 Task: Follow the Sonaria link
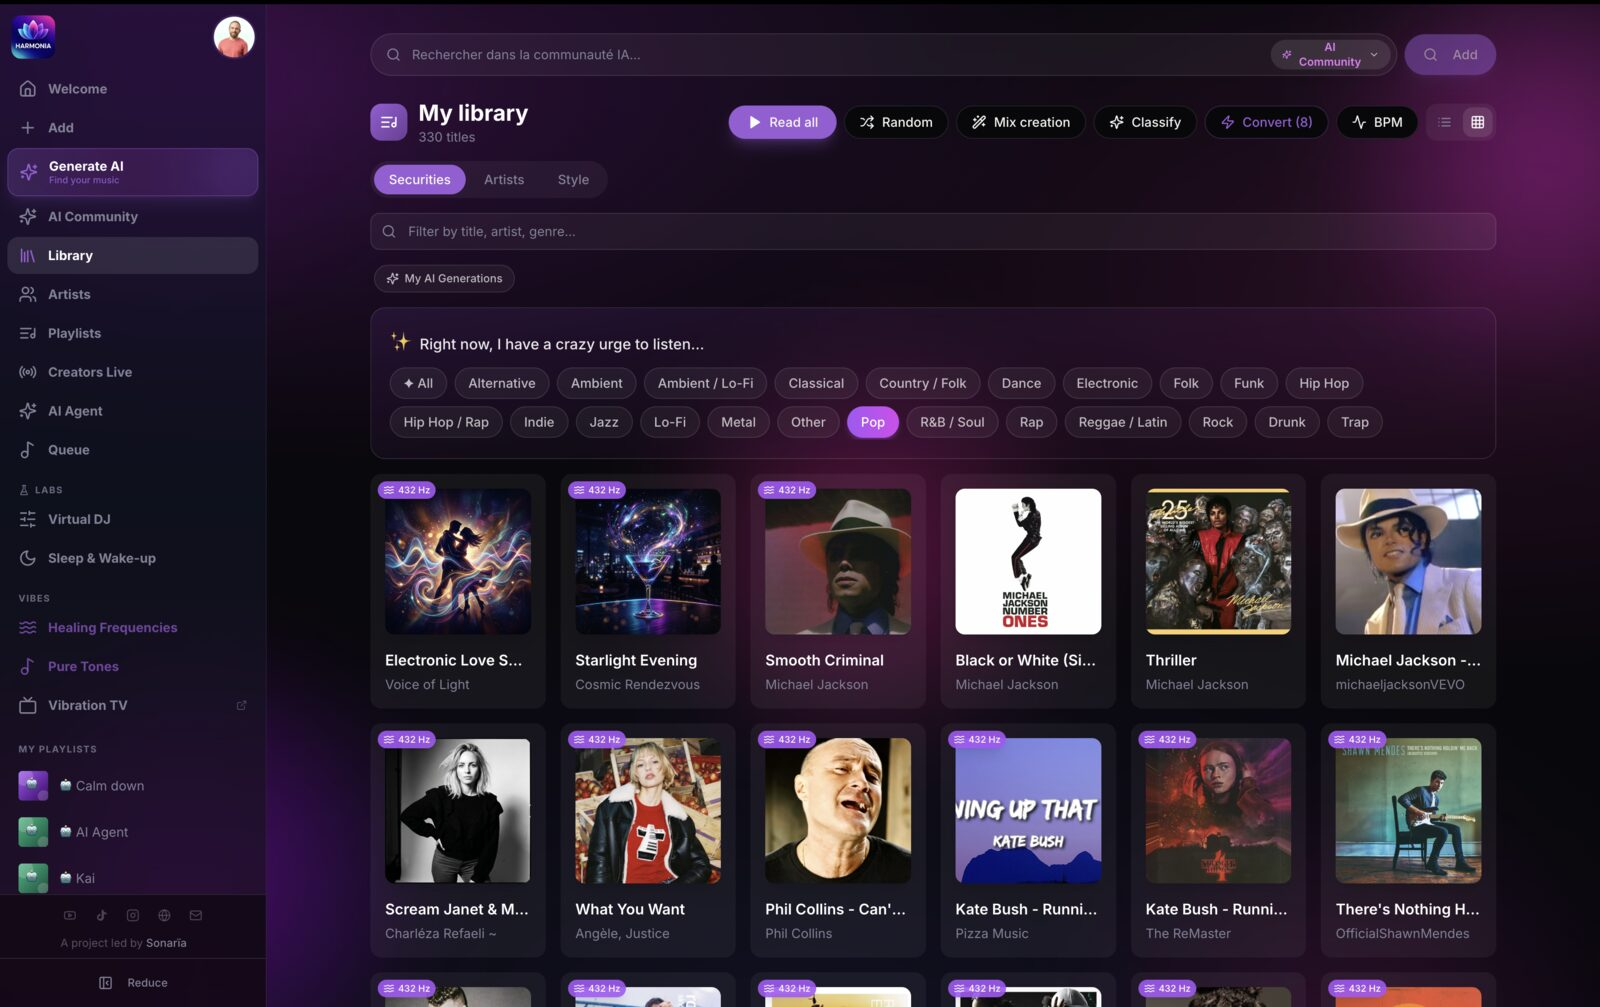point(166,944)
